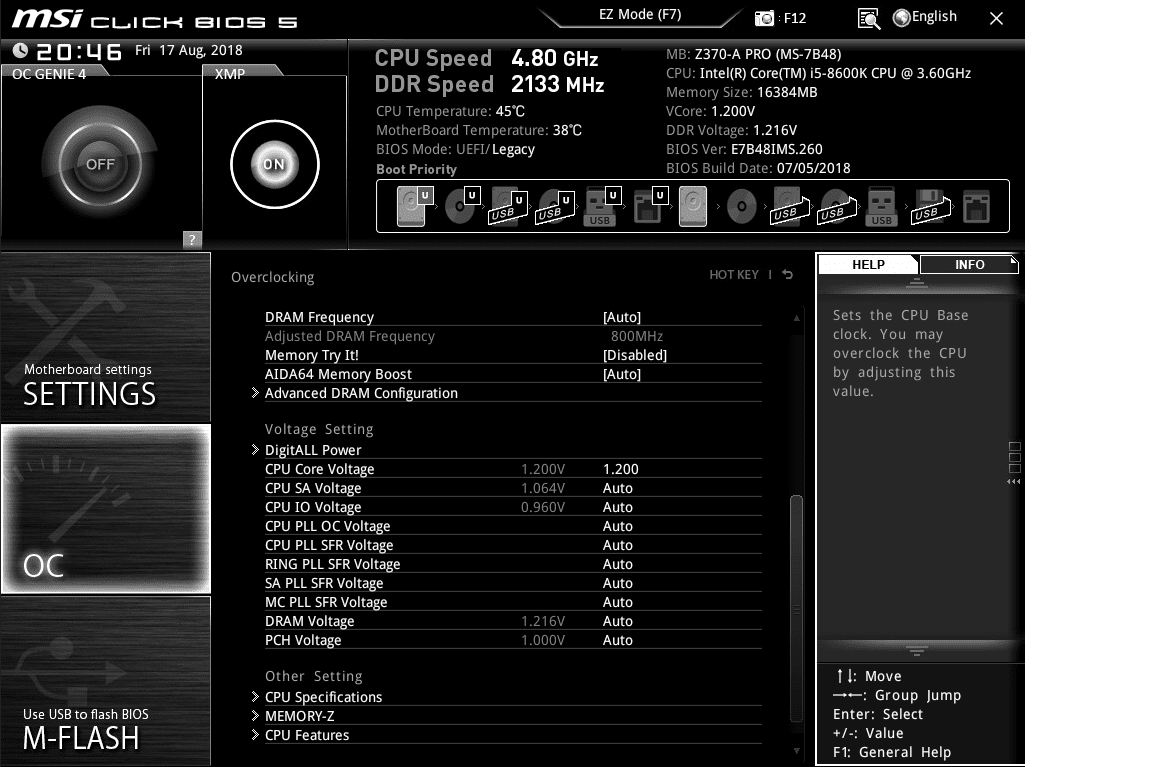Image resolution: width=1152 pixels, height=767 pixels.
Task: Click the Voltage Setting section heading
Action: tap(319, 430)
